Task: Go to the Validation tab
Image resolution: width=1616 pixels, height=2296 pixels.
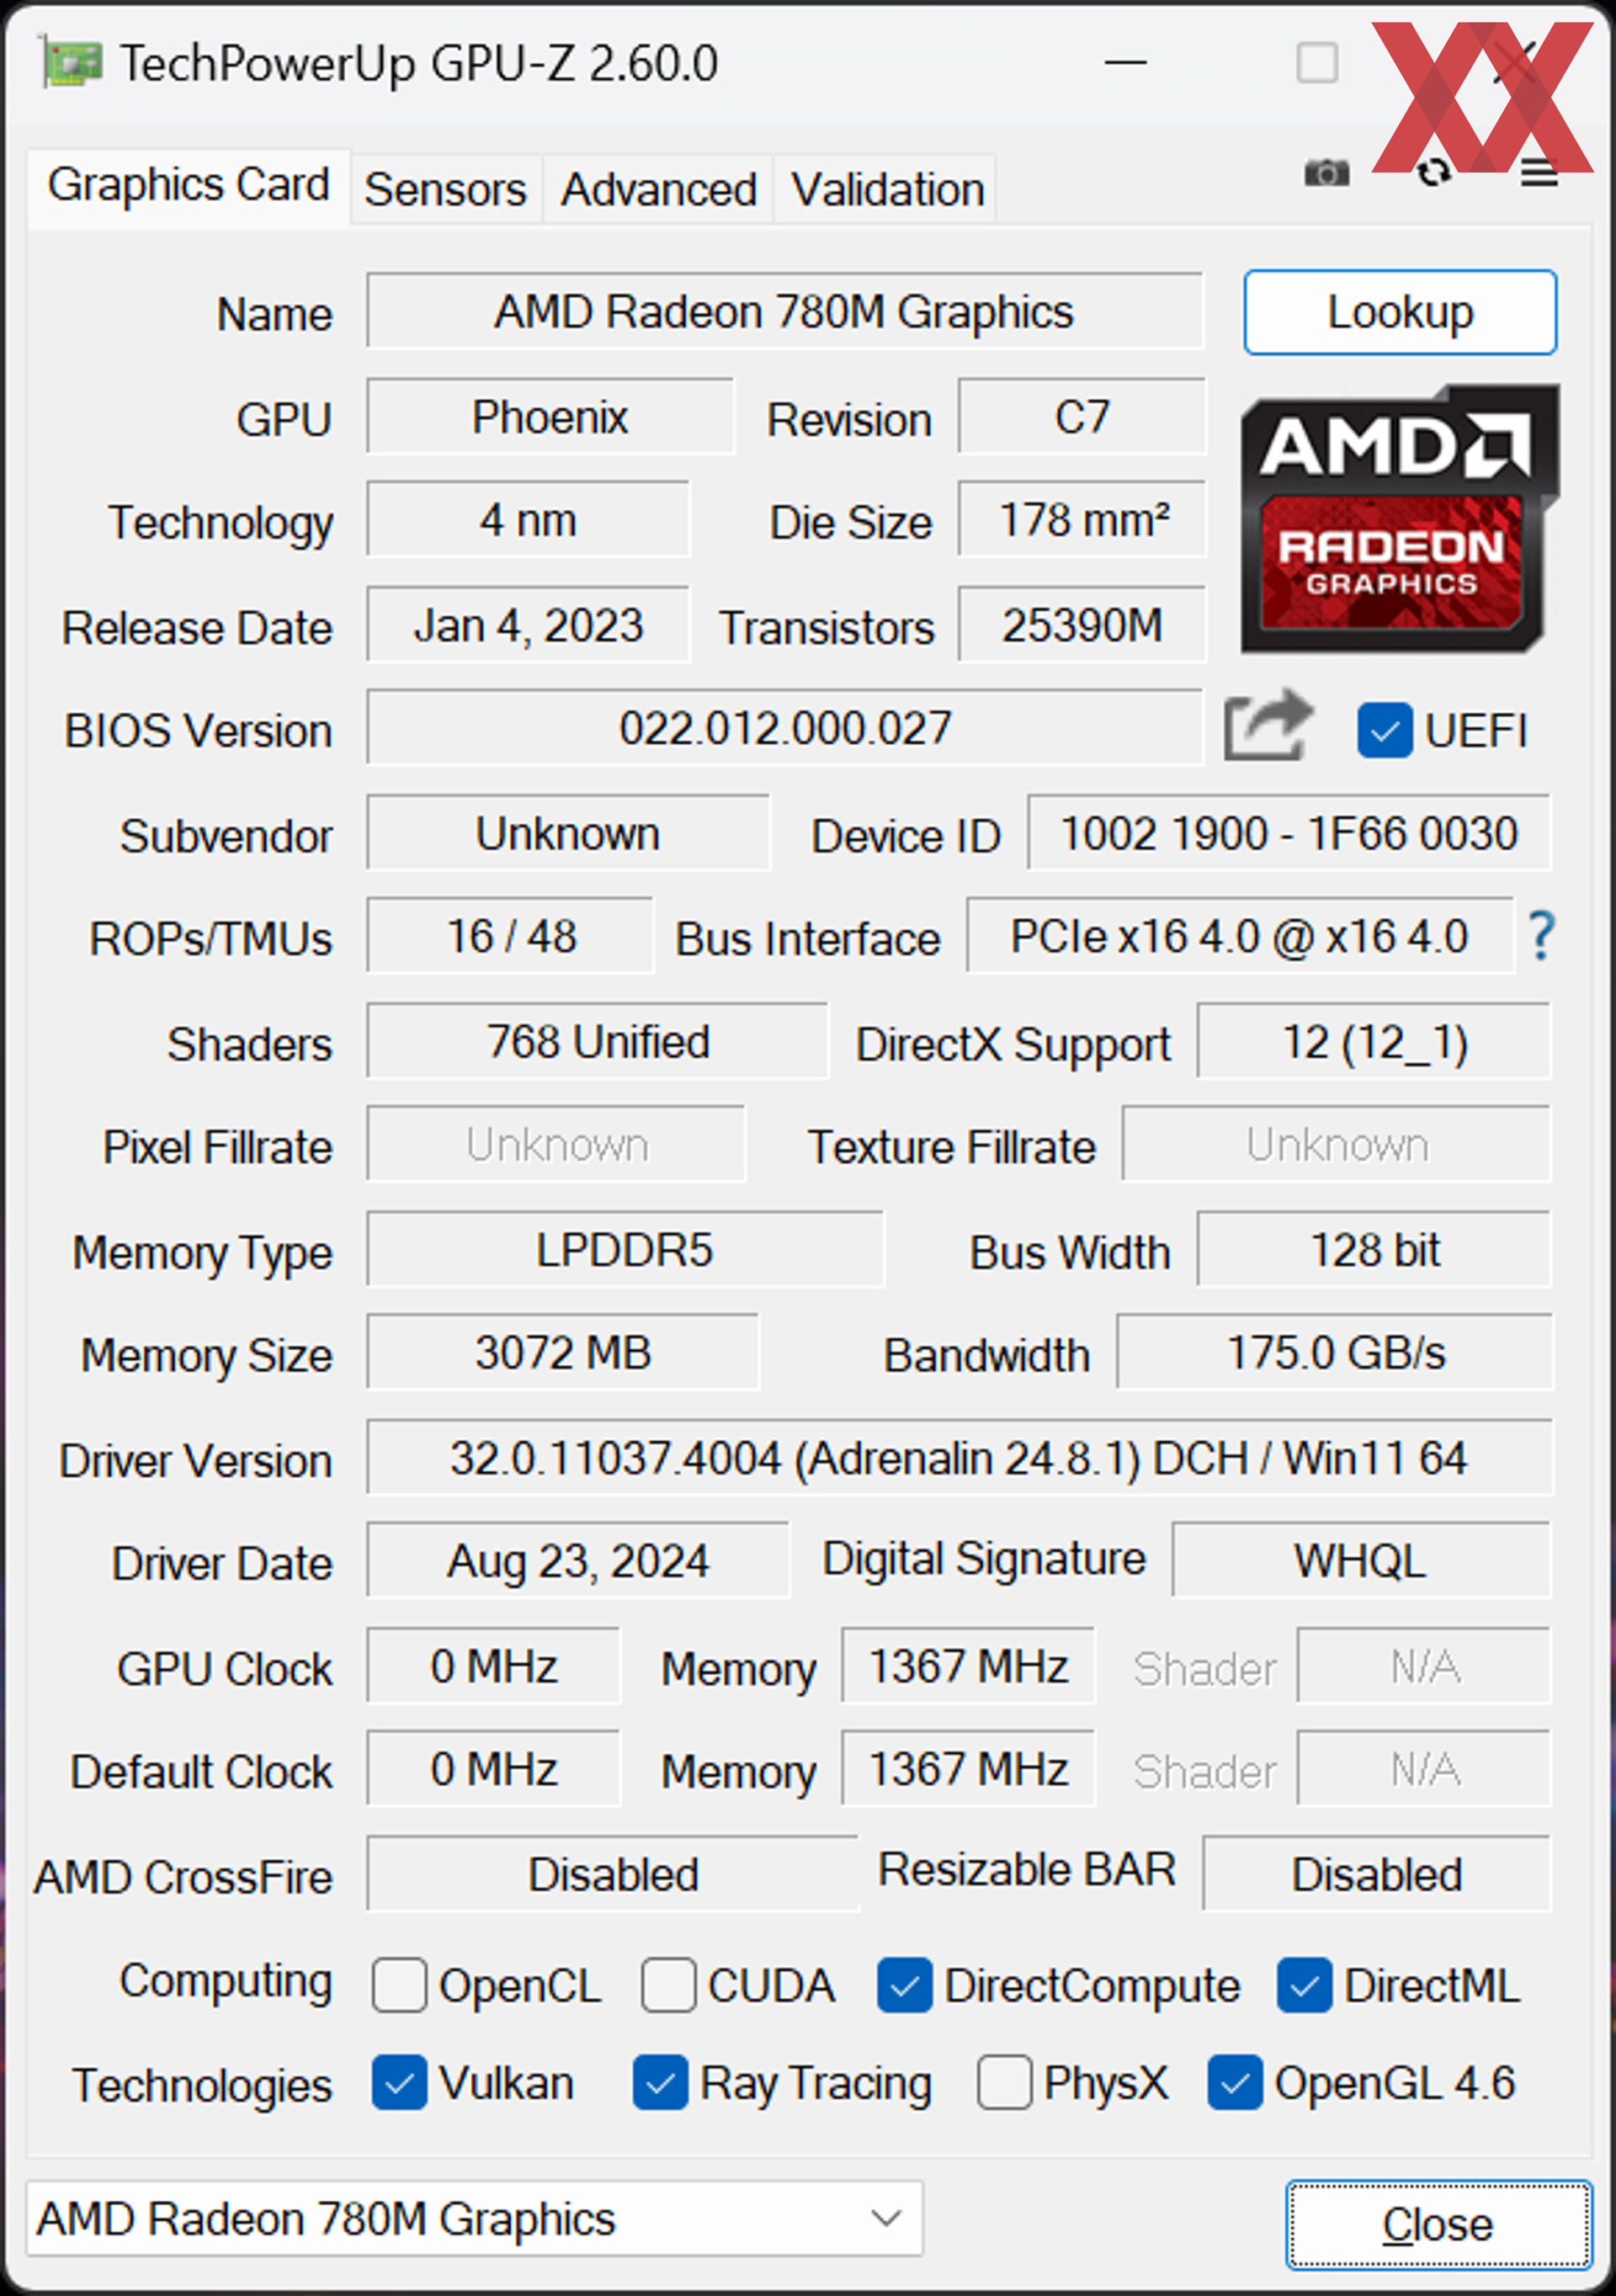Action: 887,189
